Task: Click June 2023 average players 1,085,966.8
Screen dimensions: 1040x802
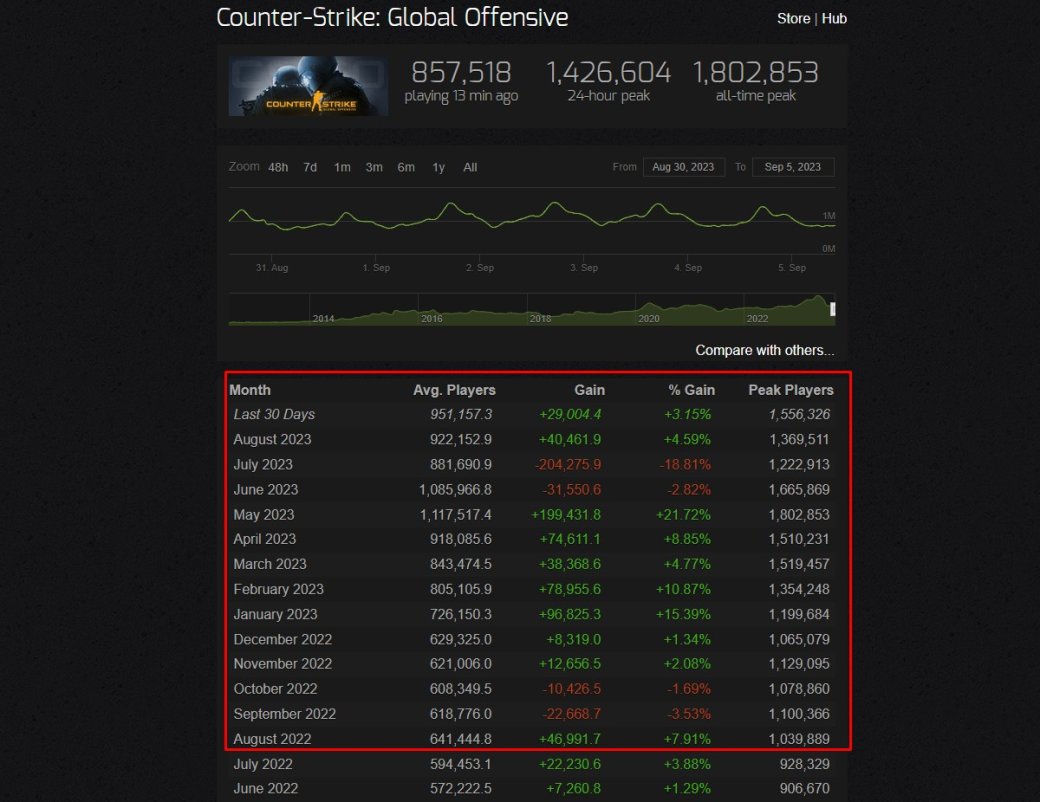Action: (x=456, y=490)
